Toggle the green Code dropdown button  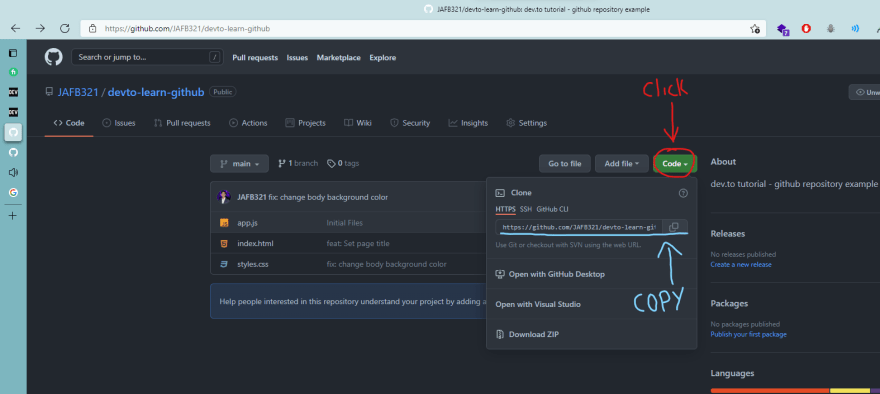(x=675, y=164)
